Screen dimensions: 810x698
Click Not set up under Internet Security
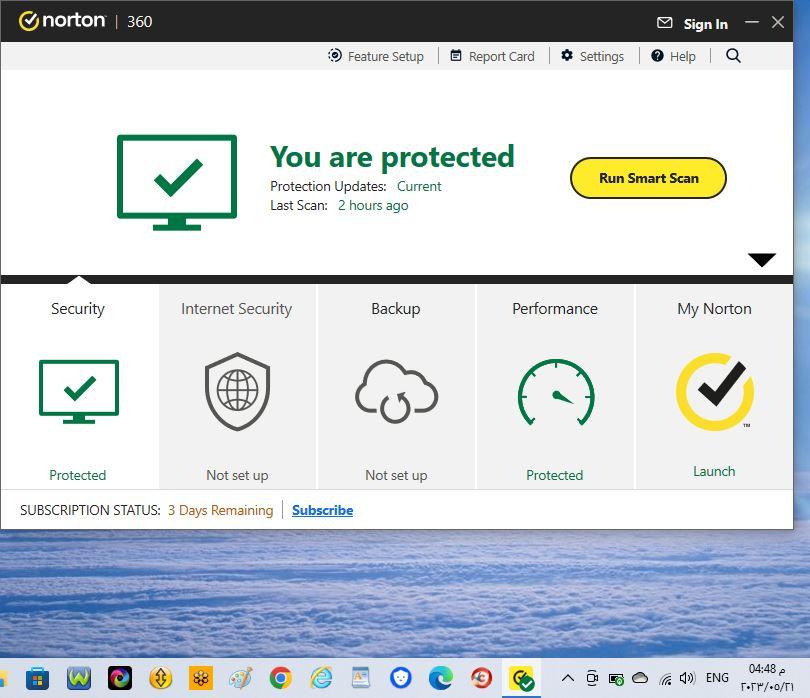pyautogui.click(x=237, y=475)
